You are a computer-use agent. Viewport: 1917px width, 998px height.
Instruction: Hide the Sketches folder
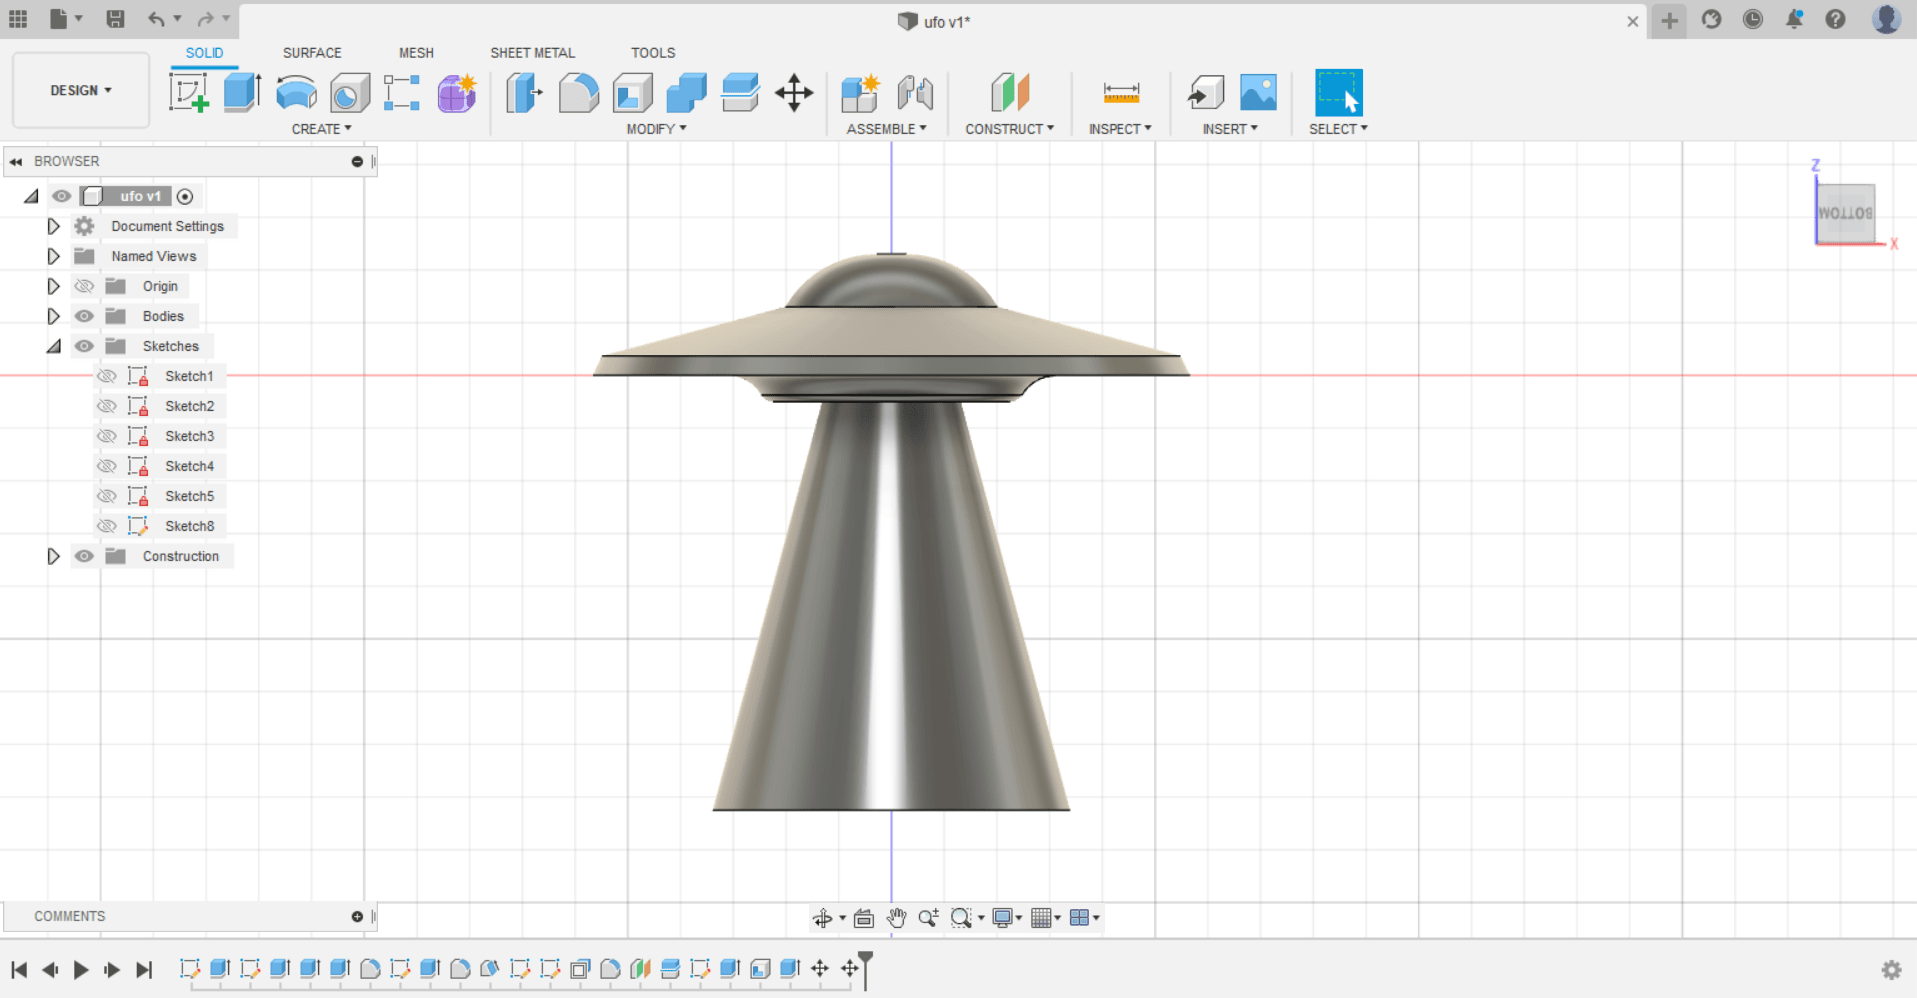(84, 346)
